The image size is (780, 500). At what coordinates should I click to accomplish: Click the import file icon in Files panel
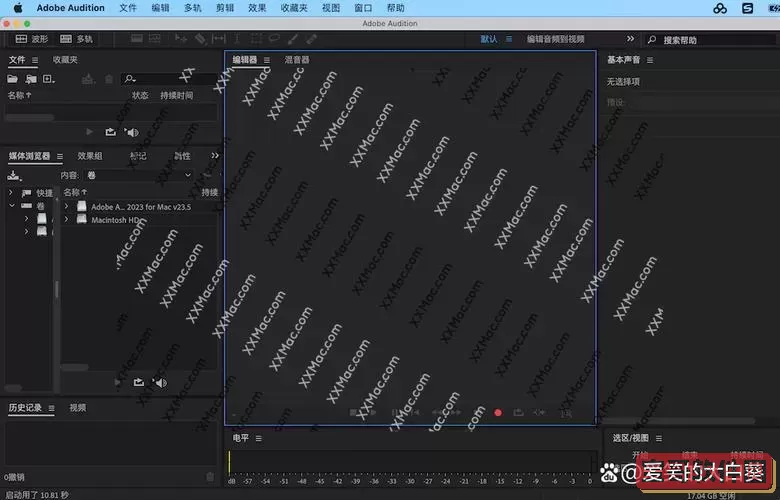click(31, 79)
